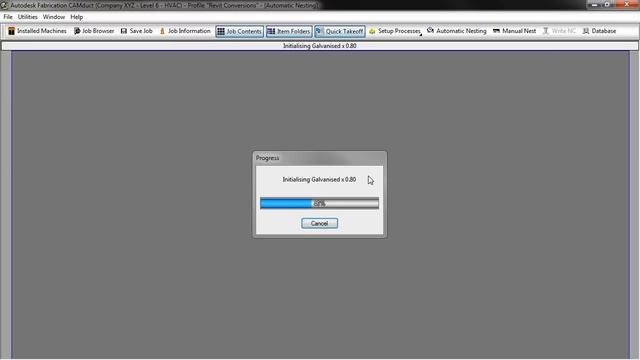Open the Window menu
This screenshot has width=640, height=360.
coord(54,17)
